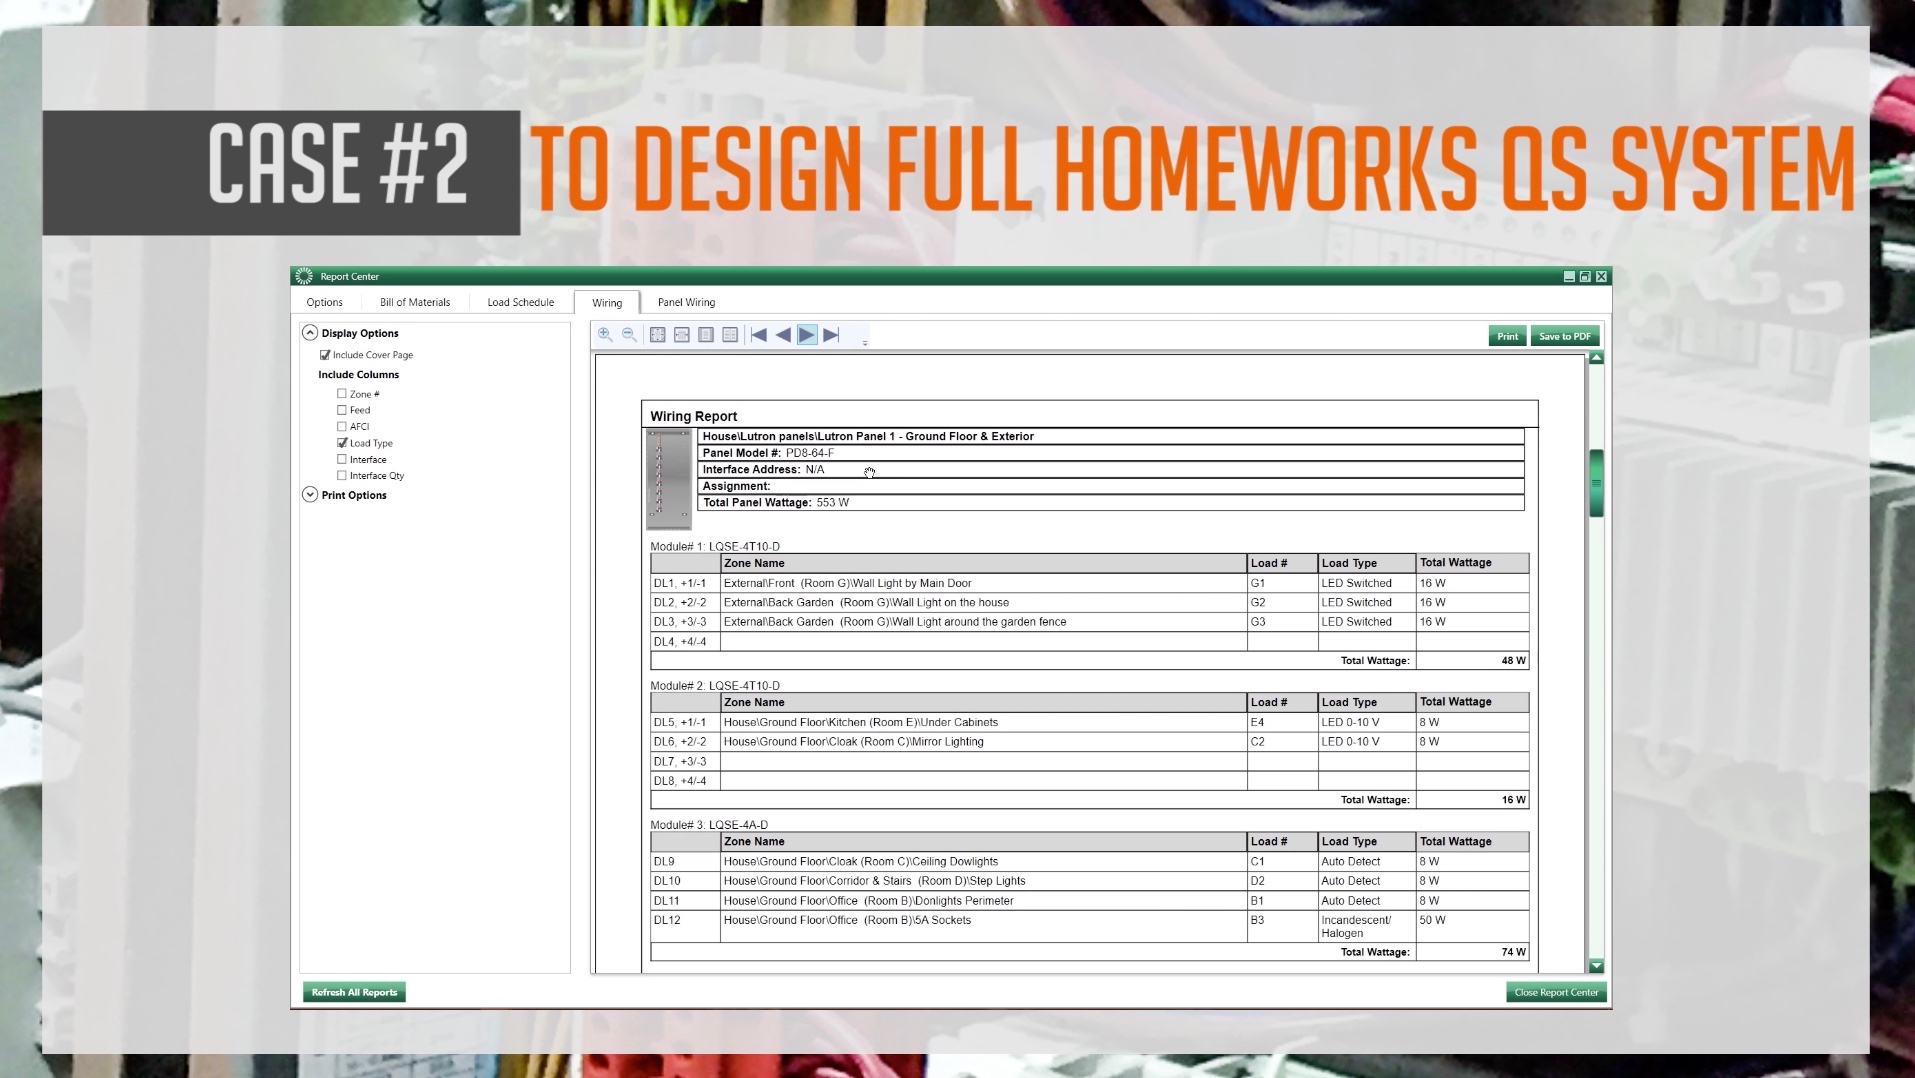1915x1078 pixels.
Task: Select 'Corridor & Stairs\Step Lights' row
Action: (x=1089, y=881)
